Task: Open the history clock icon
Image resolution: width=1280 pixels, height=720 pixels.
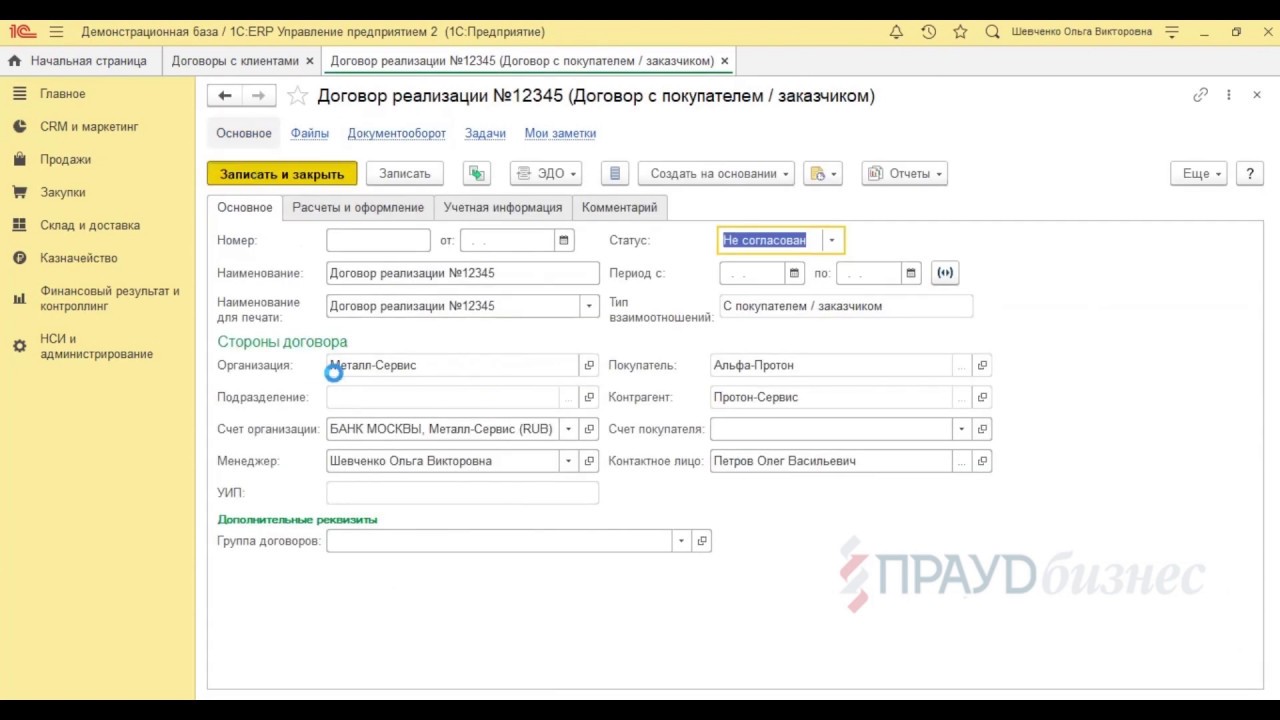Action: (x=929, y=32)
